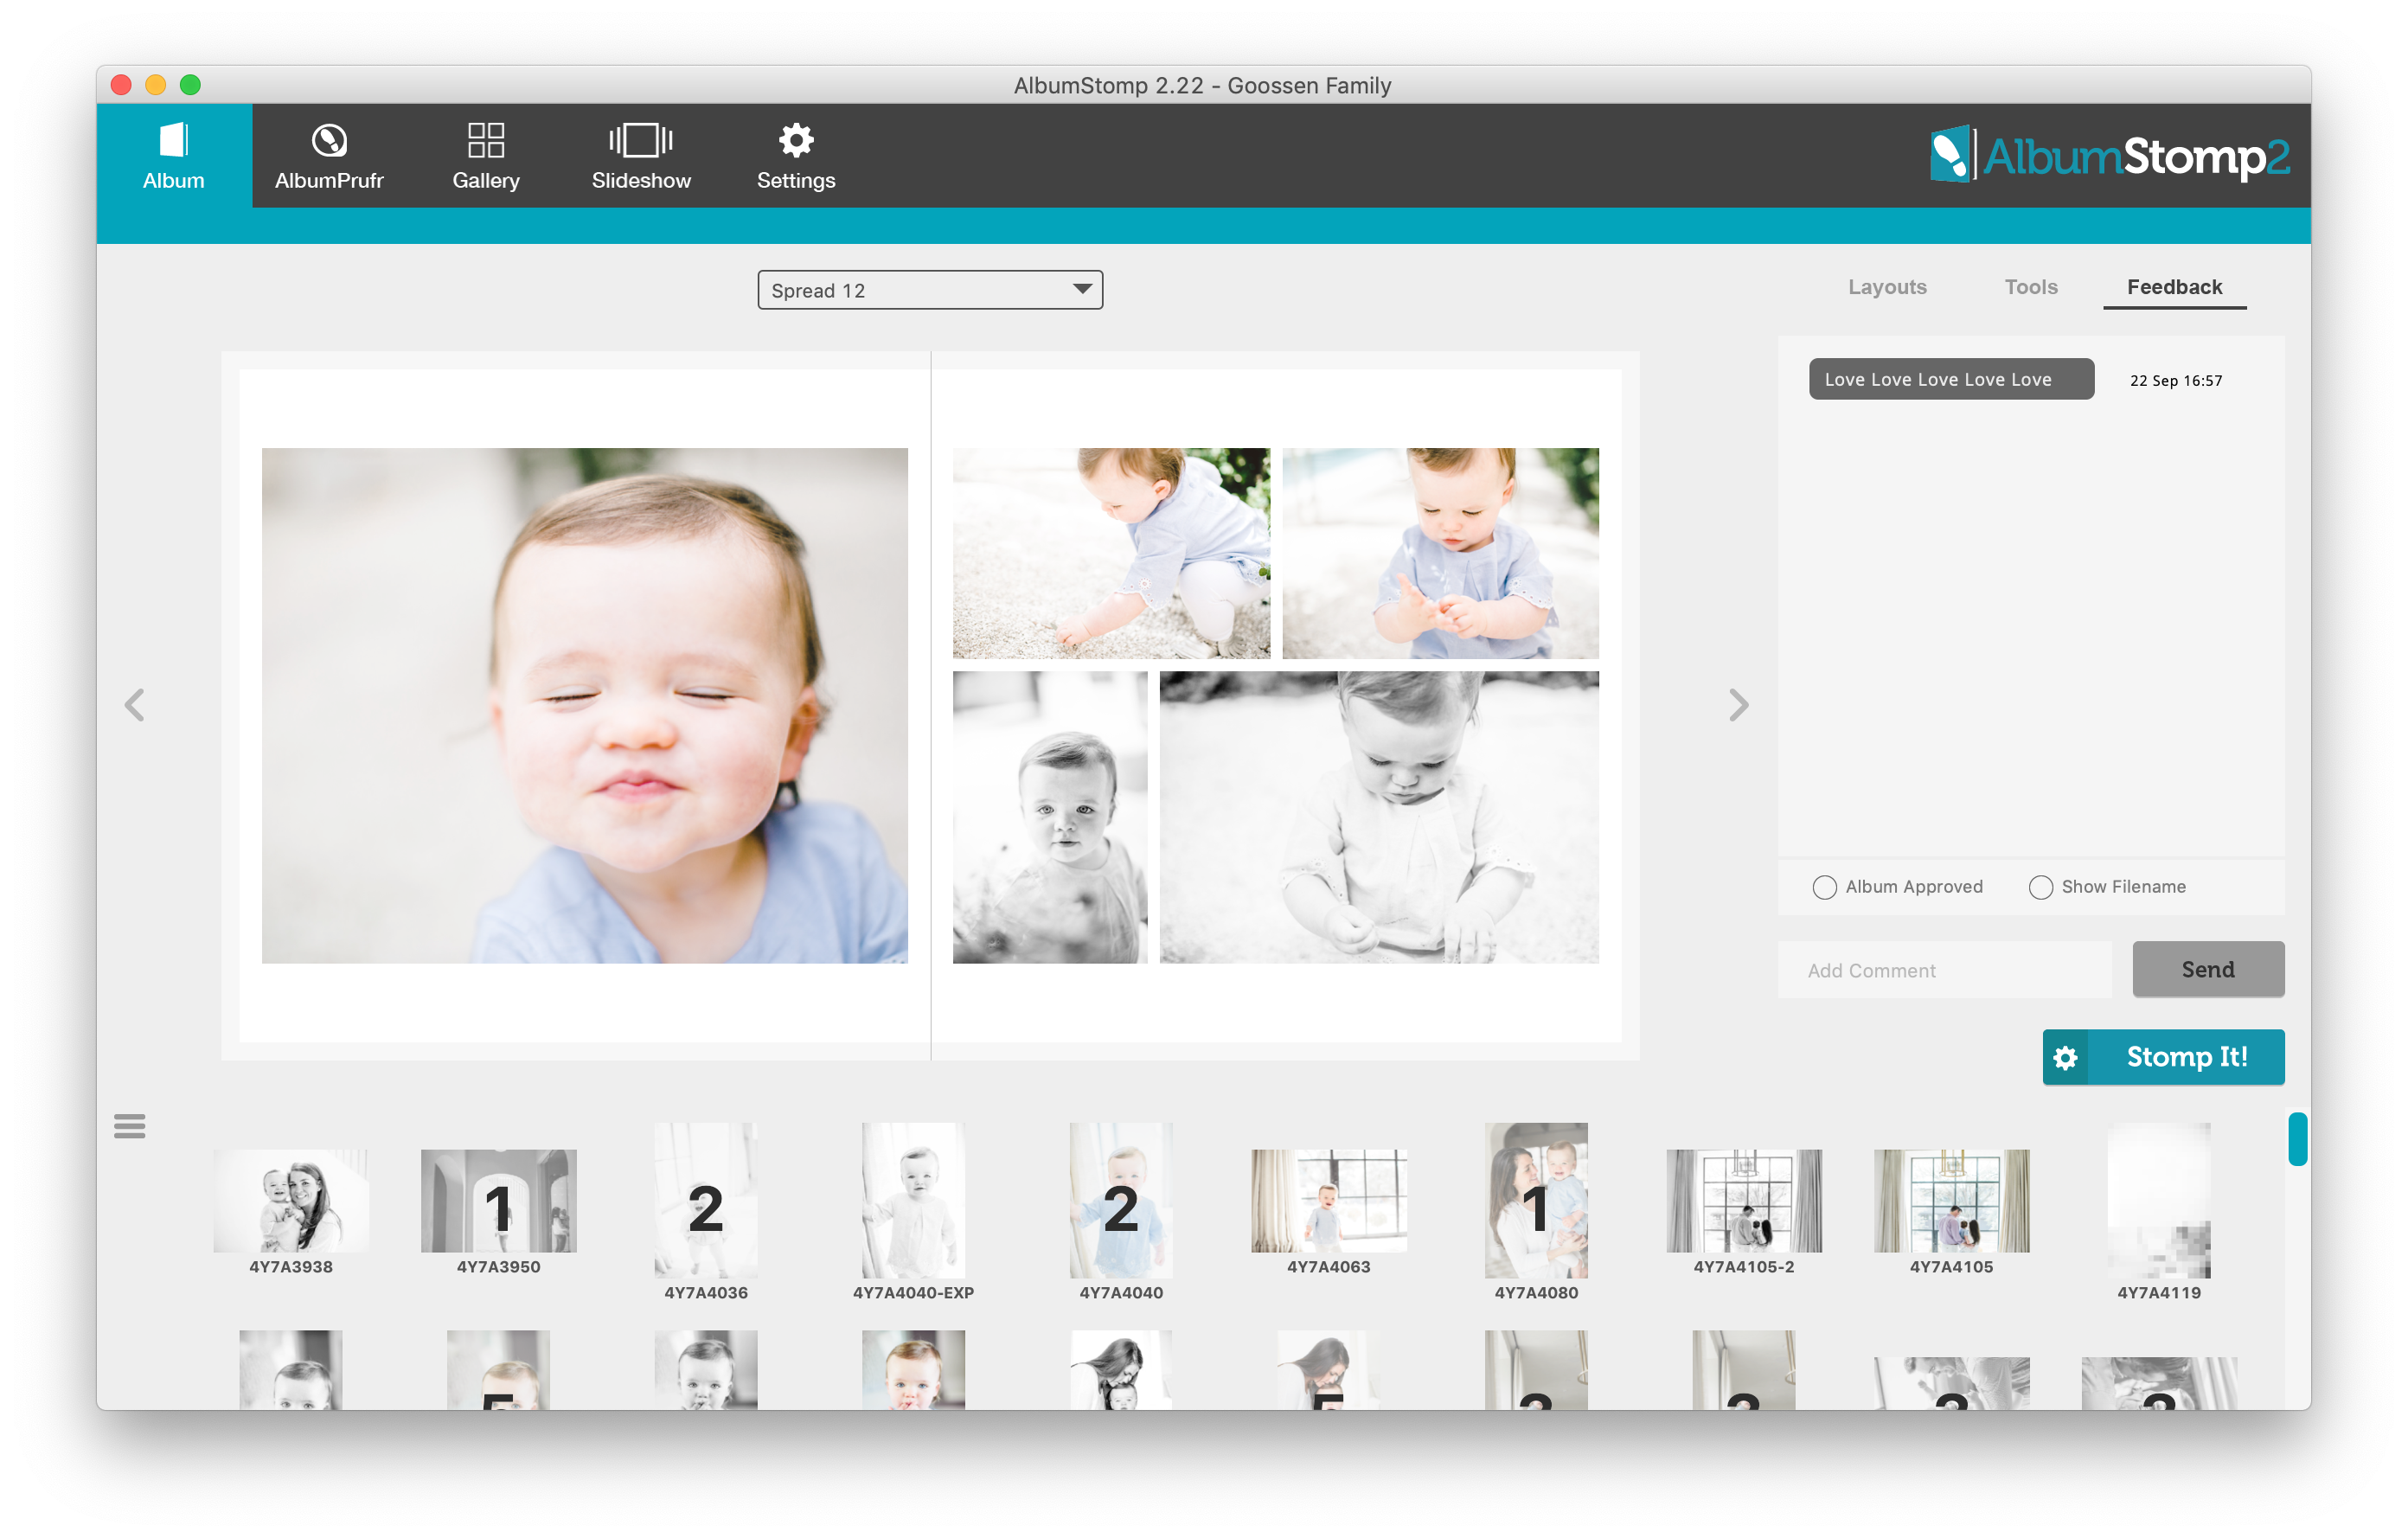2408x1538 pixels.
Task: Select thumbnail 4Y7A4040
Action: [1121, 1200]
